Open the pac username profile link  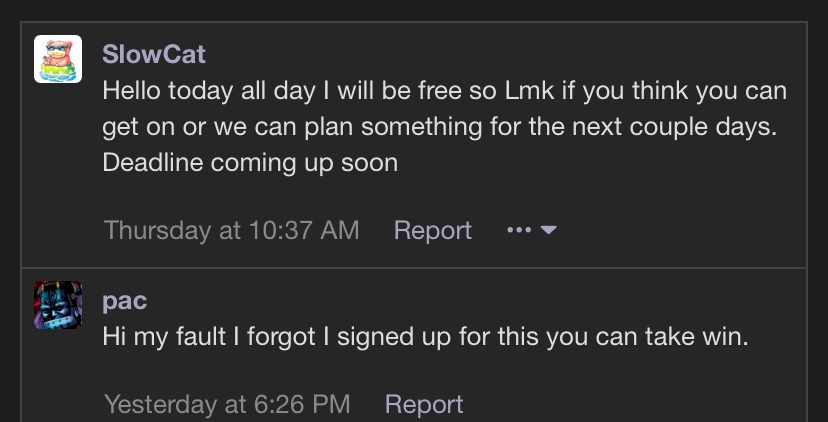(x=125, y=301)
